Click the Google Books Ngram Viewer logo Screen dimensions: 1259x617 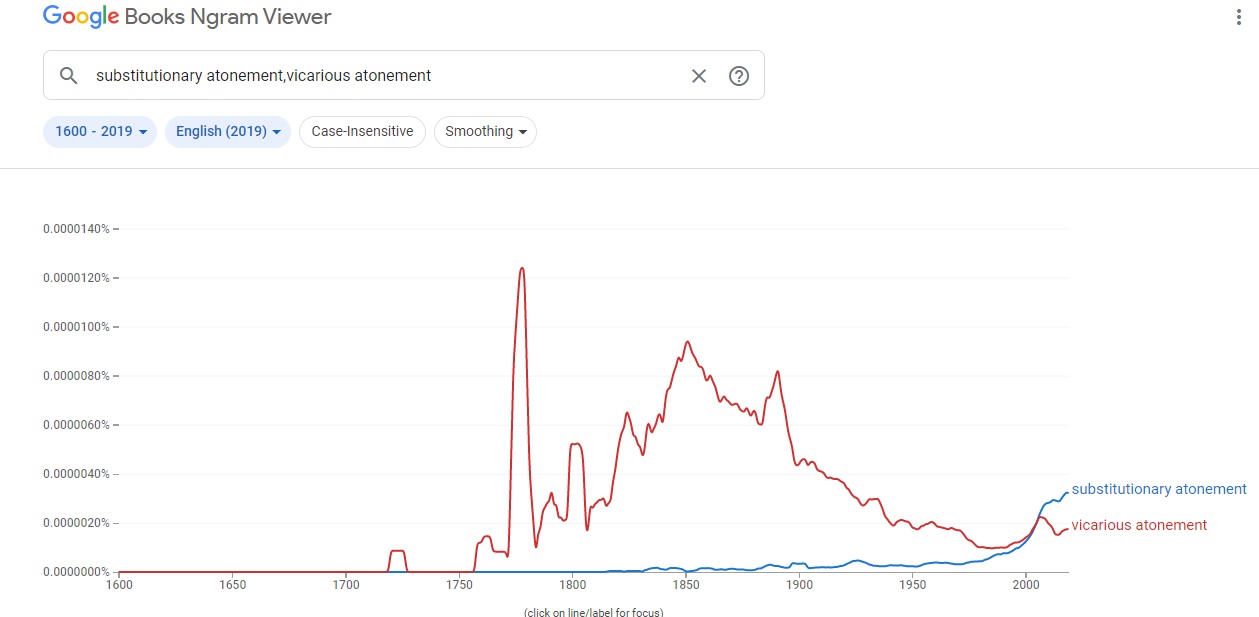(187, 17)
